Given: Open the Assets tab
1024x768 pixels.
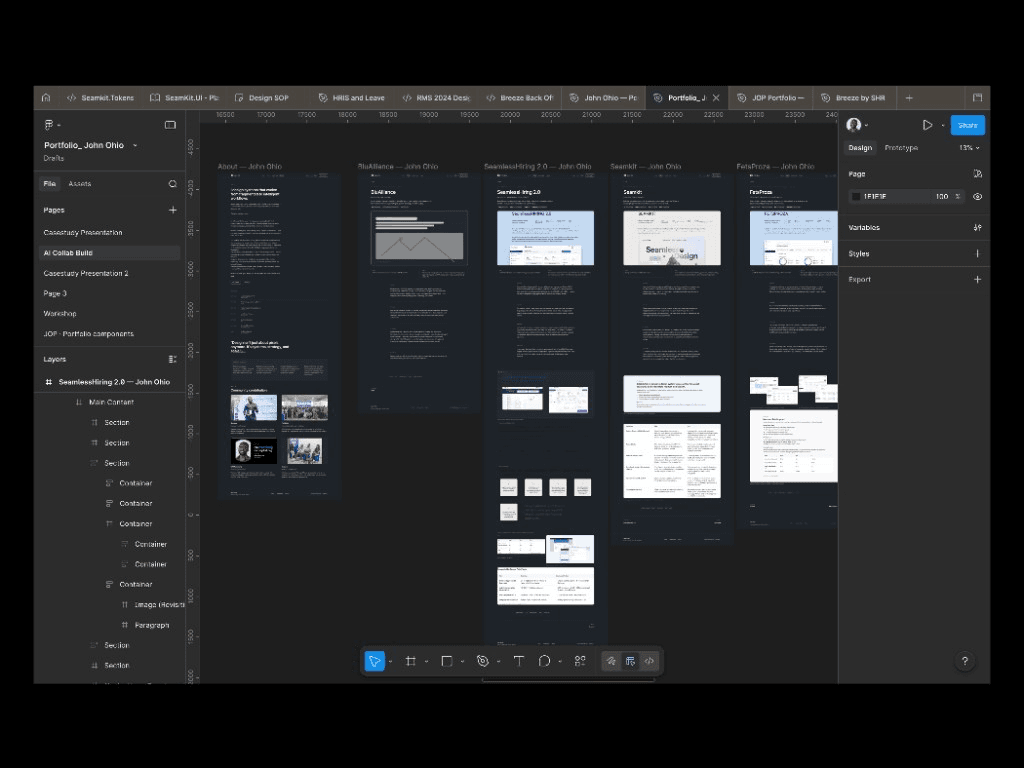Looking at the screenshot, I should [x=80, y=184].
